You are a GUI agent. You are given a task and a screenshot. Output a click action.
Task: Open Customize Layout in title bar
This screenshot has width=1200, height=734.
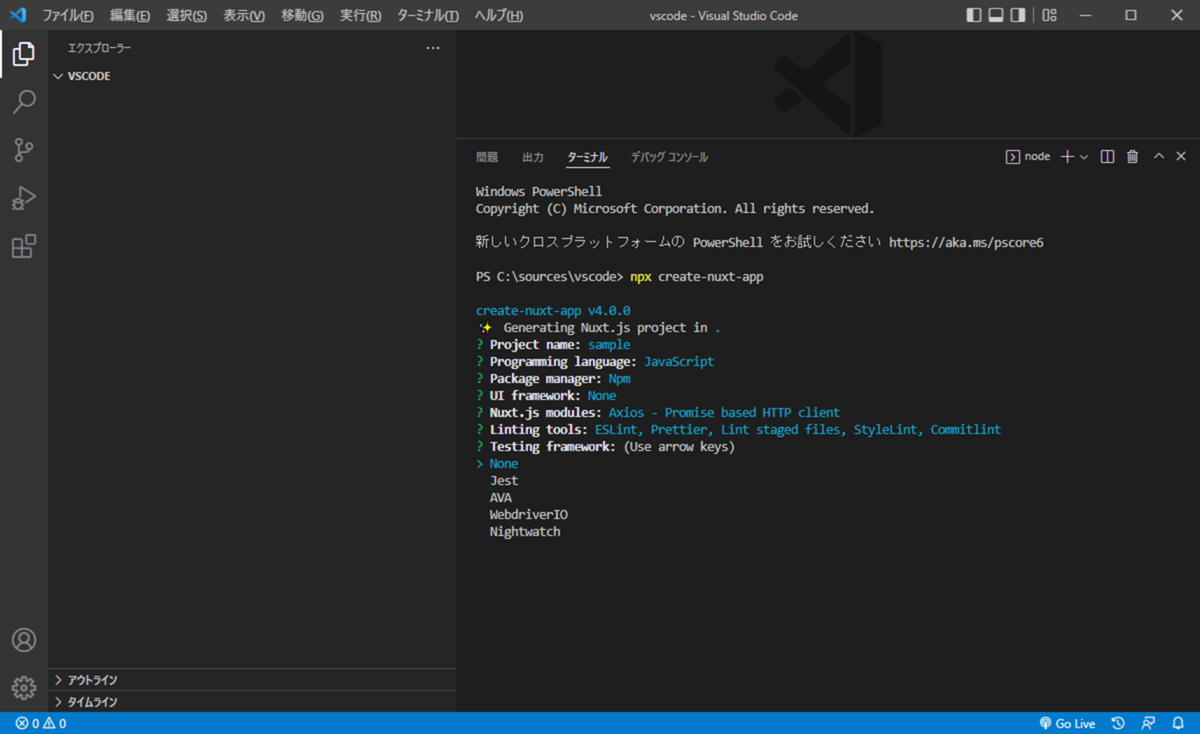pyautogui.click(x=1049, y=15)
